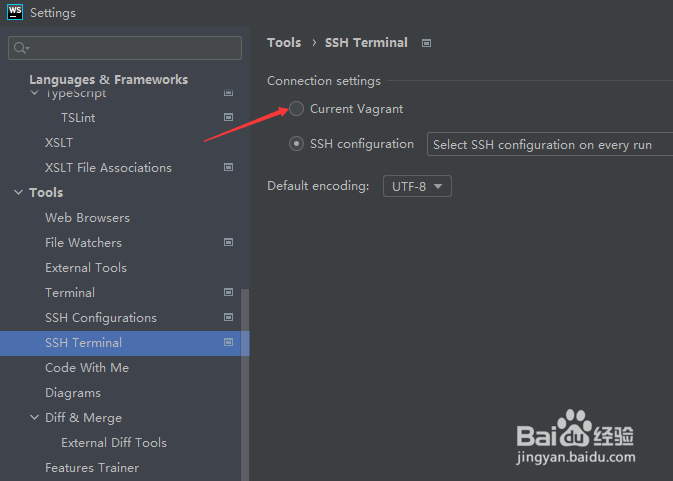673x481 pixels.
Task: Open the Default encoding UTF-8 dropdown
Action: (x=417, y=186)
